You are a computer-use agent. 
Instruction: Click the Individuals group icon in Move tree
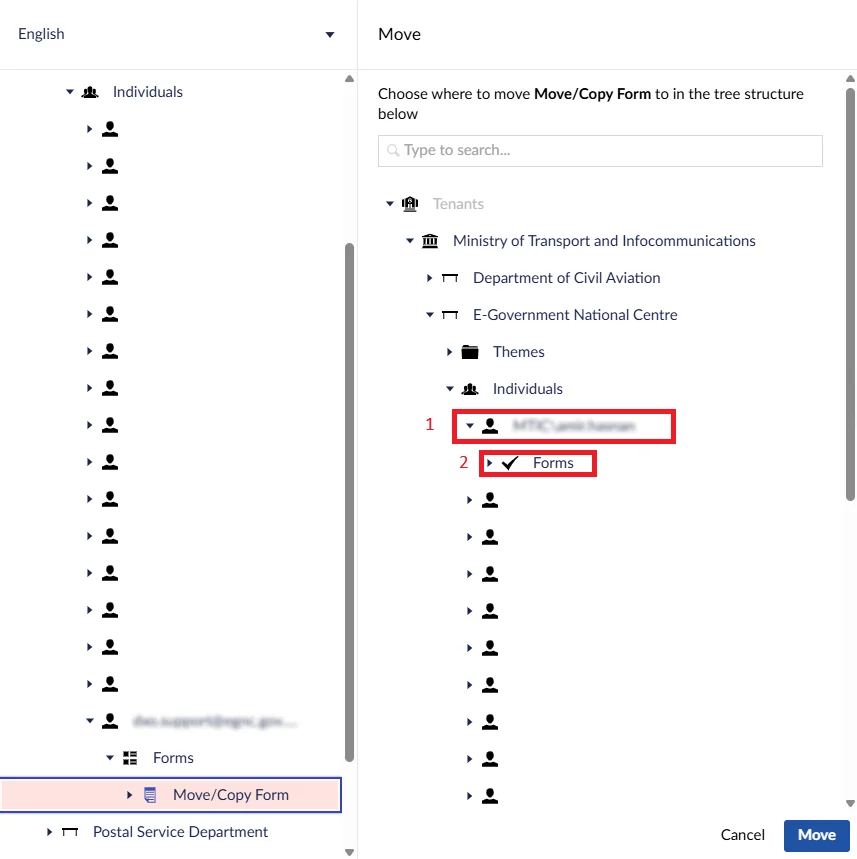[x=470, y=389]
